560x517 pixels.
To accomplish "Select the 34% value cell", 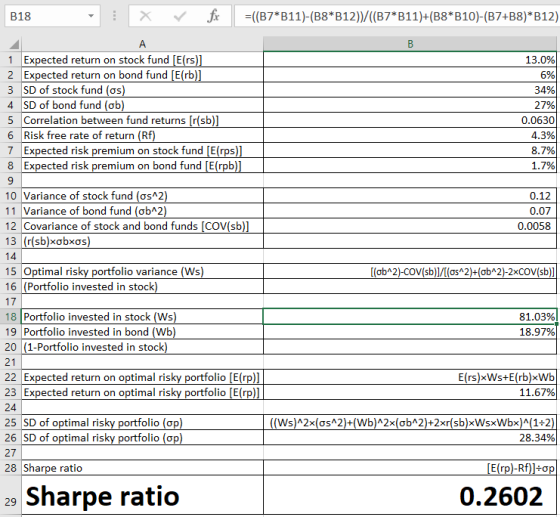I will click(x=410, y=90).
